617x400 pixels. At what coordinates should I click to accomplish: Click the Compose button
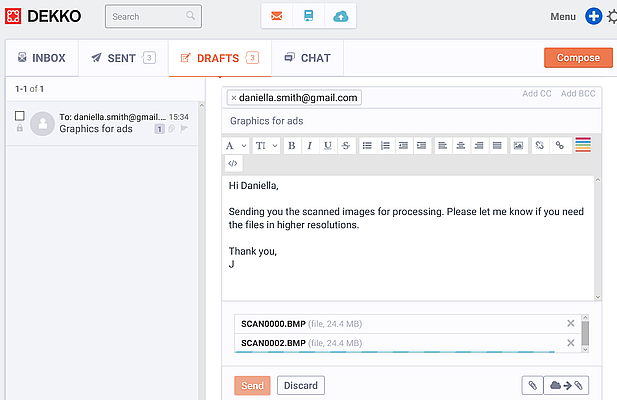tap(578, 58)
